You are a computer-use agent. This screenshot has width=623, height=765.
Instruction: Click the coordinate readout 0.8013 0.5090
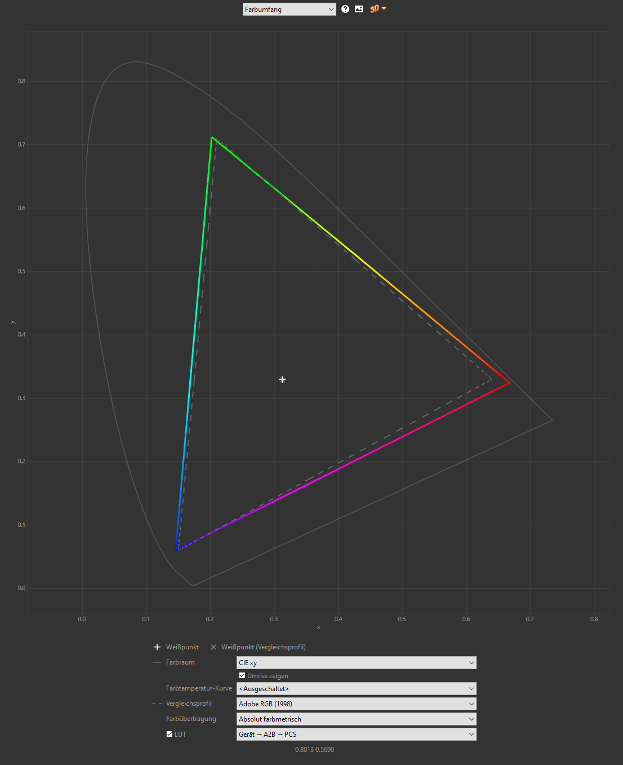click(x=314, y=749)
